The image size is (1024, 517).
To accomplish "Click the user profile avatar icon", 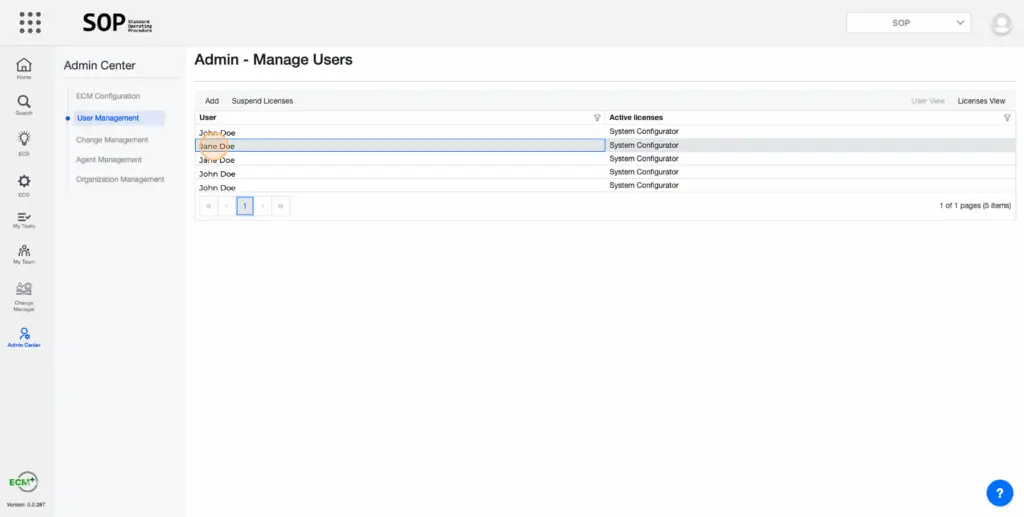I will point(1000,24).
